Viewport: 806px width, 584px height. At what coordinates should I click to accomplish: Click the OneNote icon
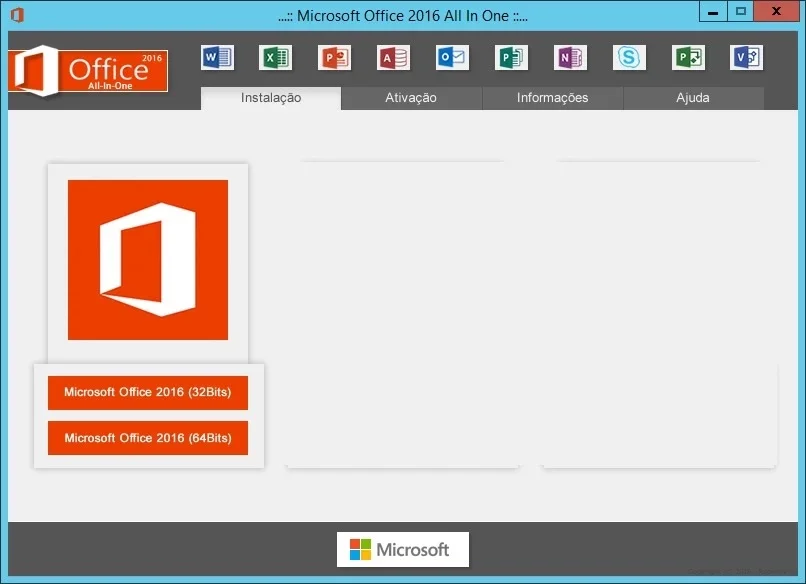pos(570,58)
